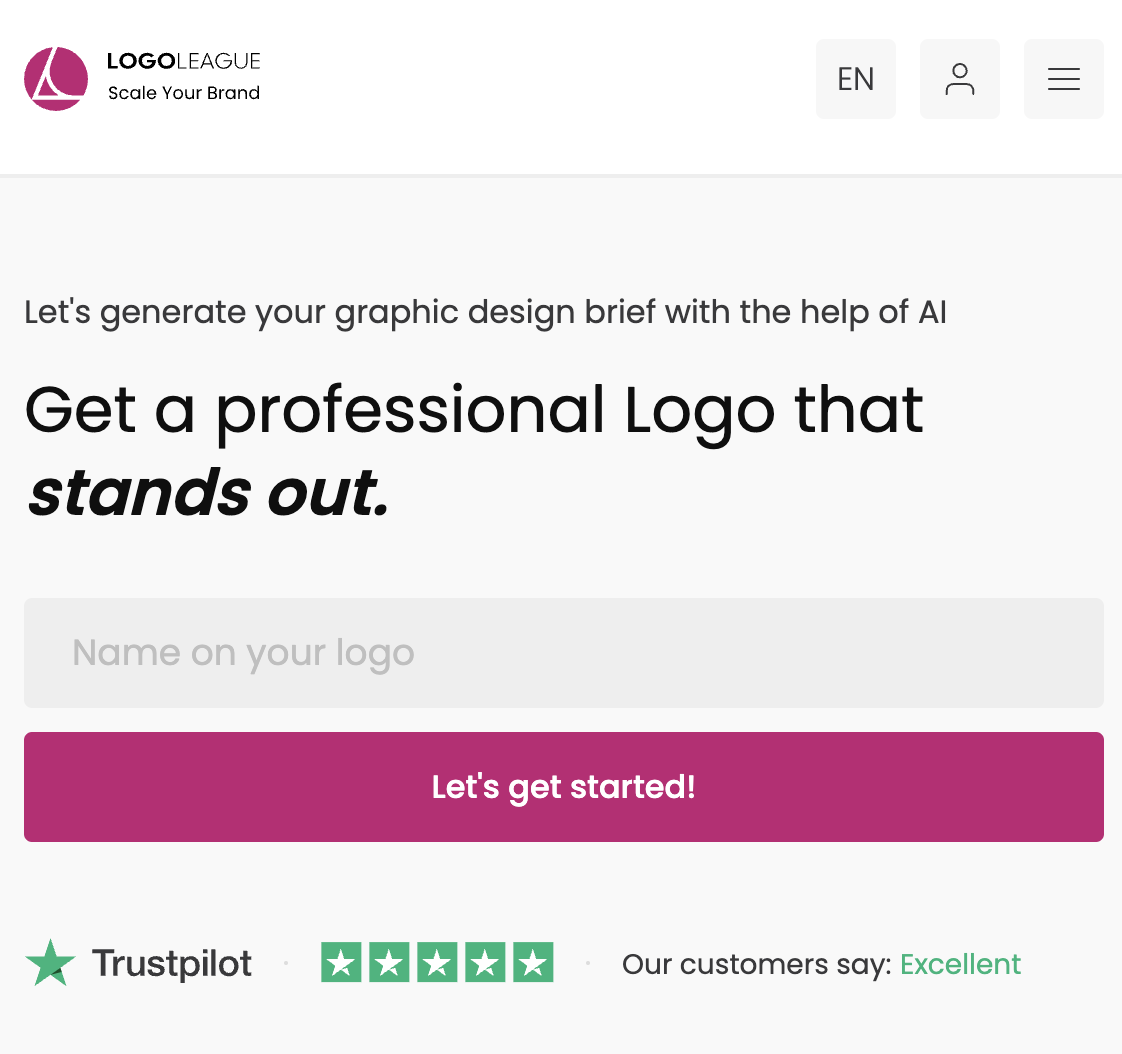The height and width of the screenshot is (1054, 1122).
Task: Click the Our customers say text
Action: coord(756,964)
